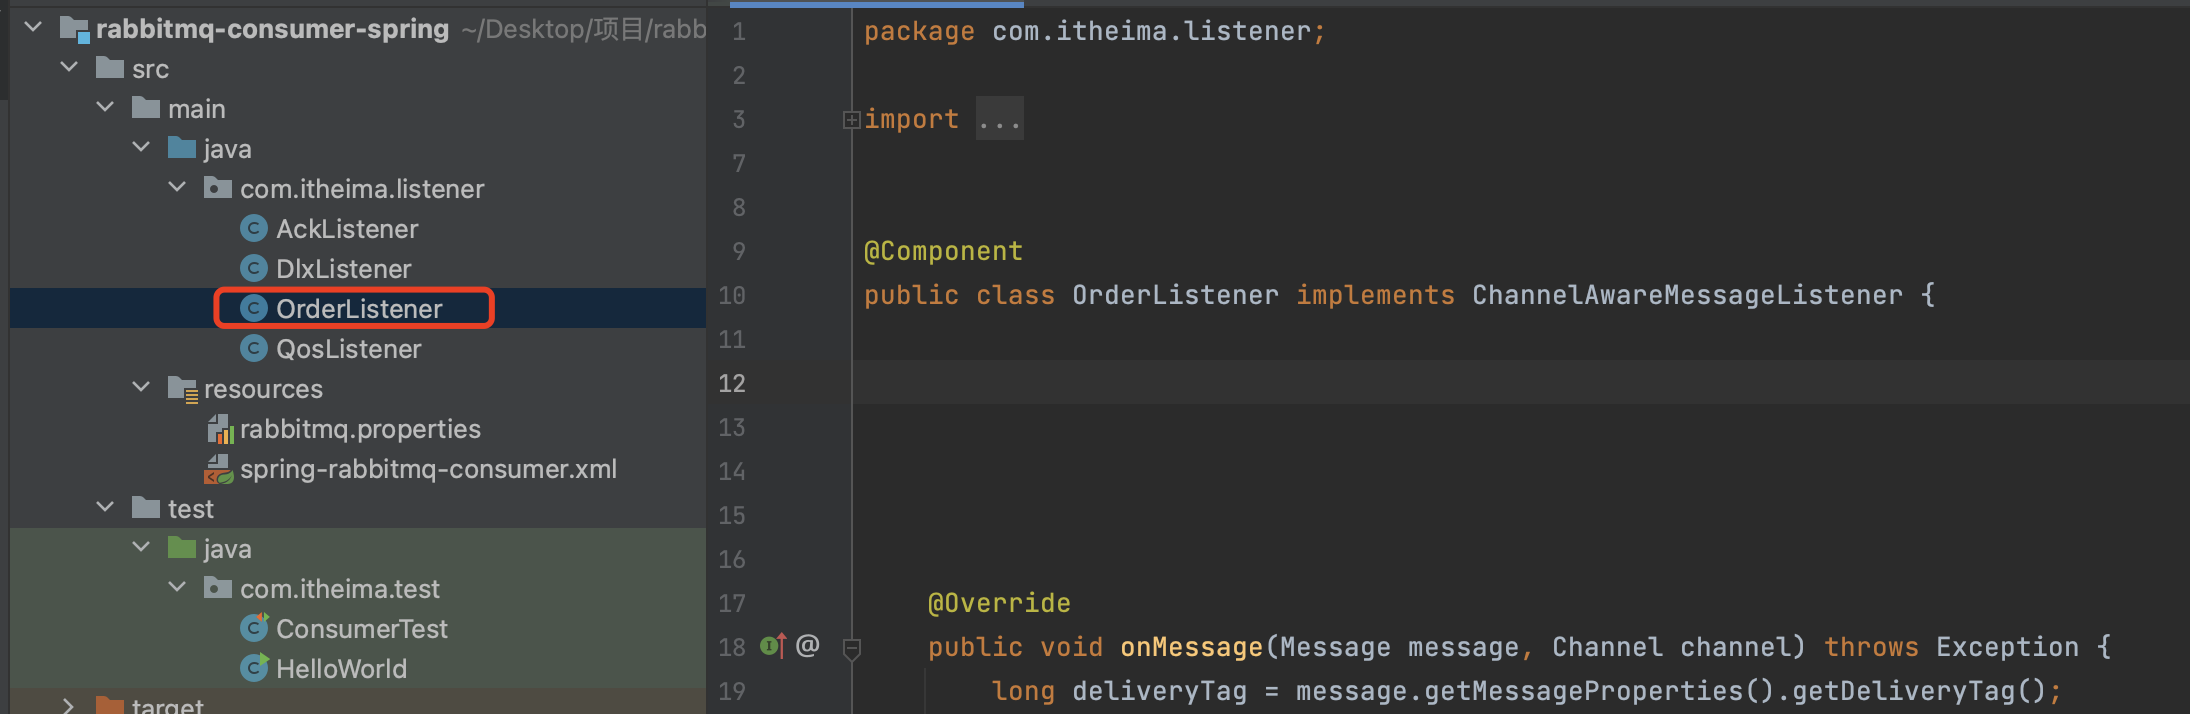The image size is (2190, 714).
Task: Click the ConsumerTest test class icon
Action: [254, 629]
